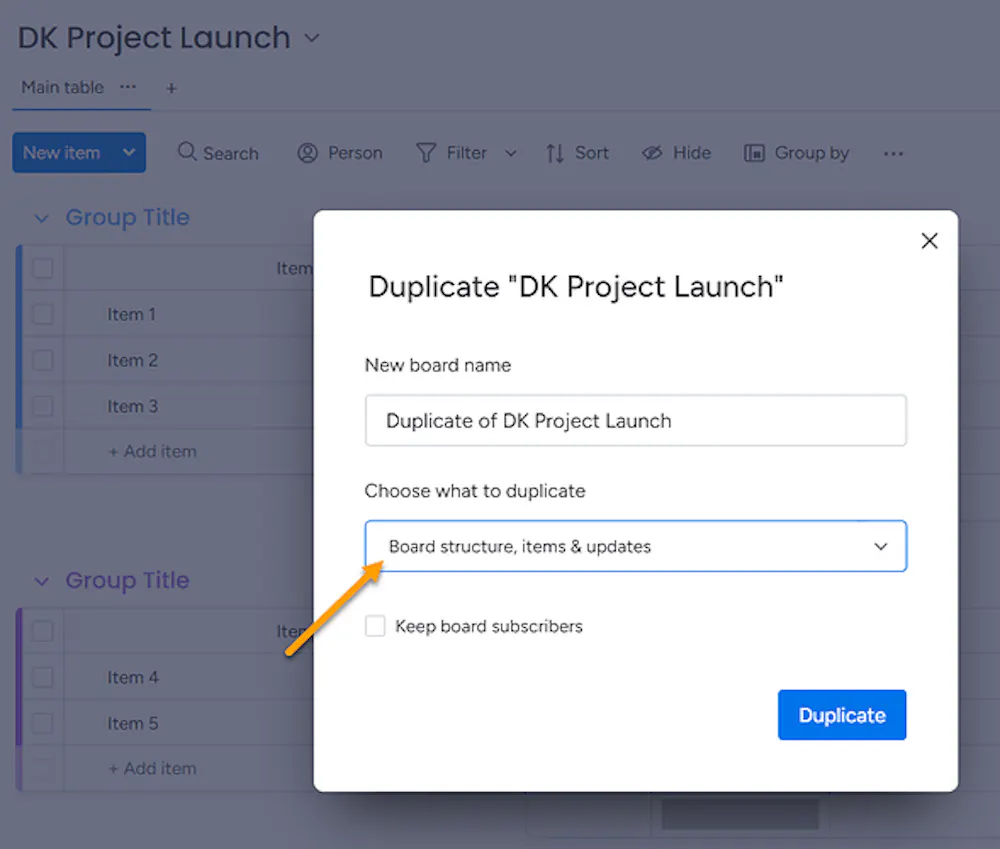This screenshot has width=1000, height=849.
Task: Open Sort options
Action: pos(577,153)
